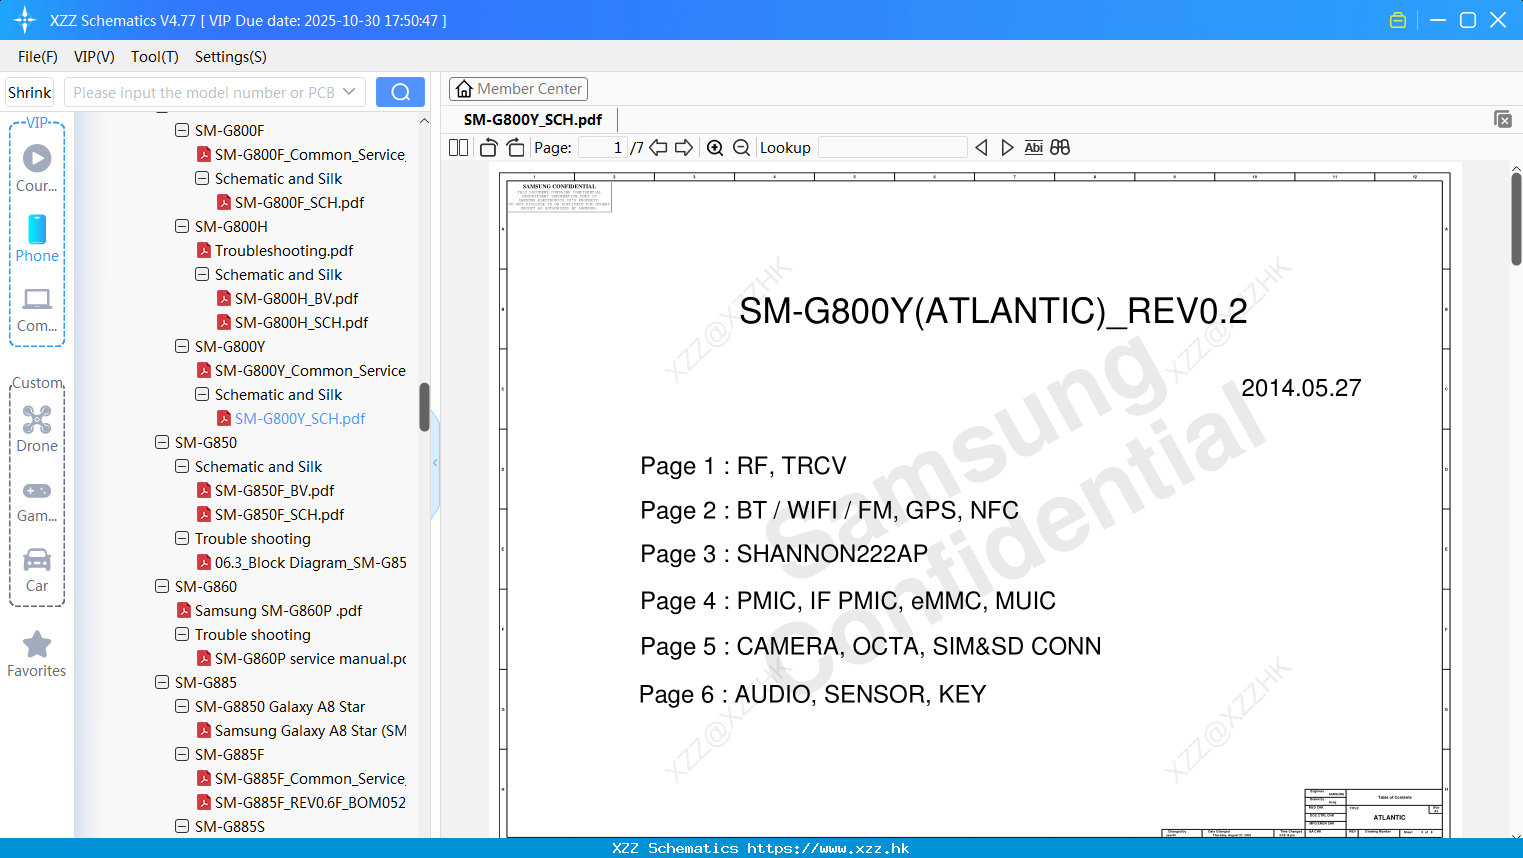
Task: Open the SM-G850F_BV.pdf file
Action: (274, 490)
